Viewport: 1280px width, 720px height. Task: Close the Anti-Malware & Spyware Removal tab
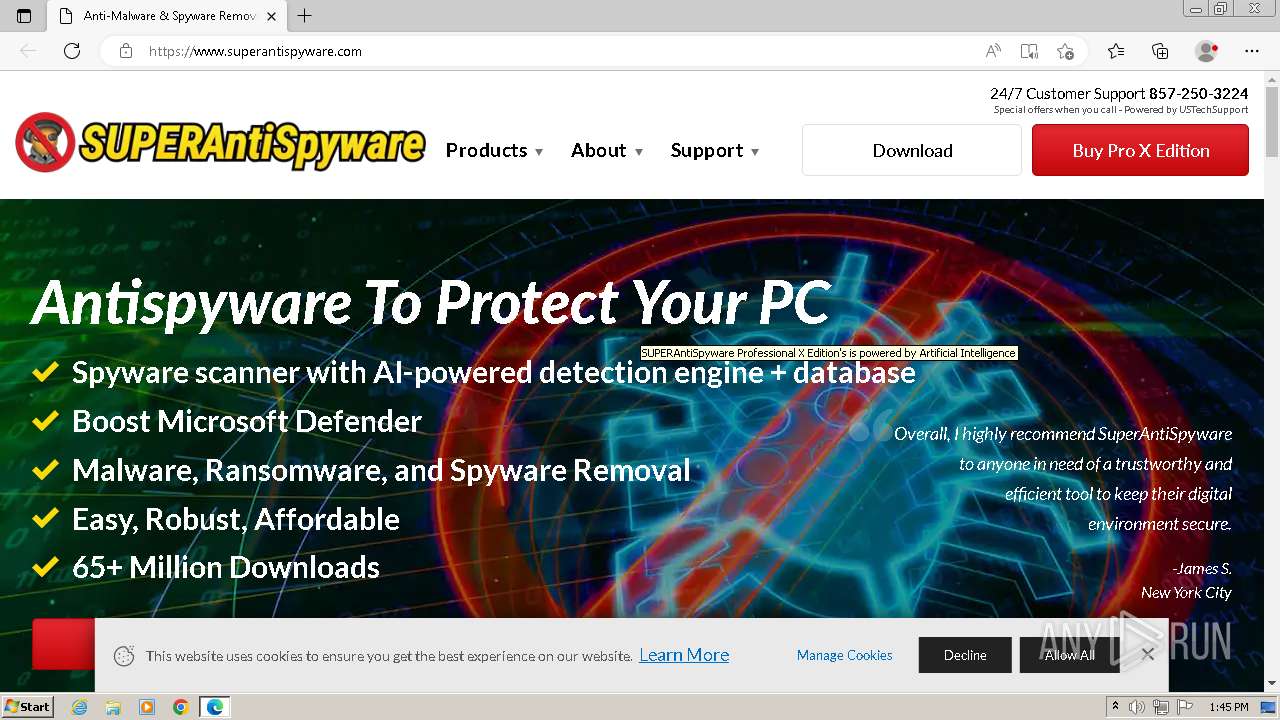[x=272, y=16]
